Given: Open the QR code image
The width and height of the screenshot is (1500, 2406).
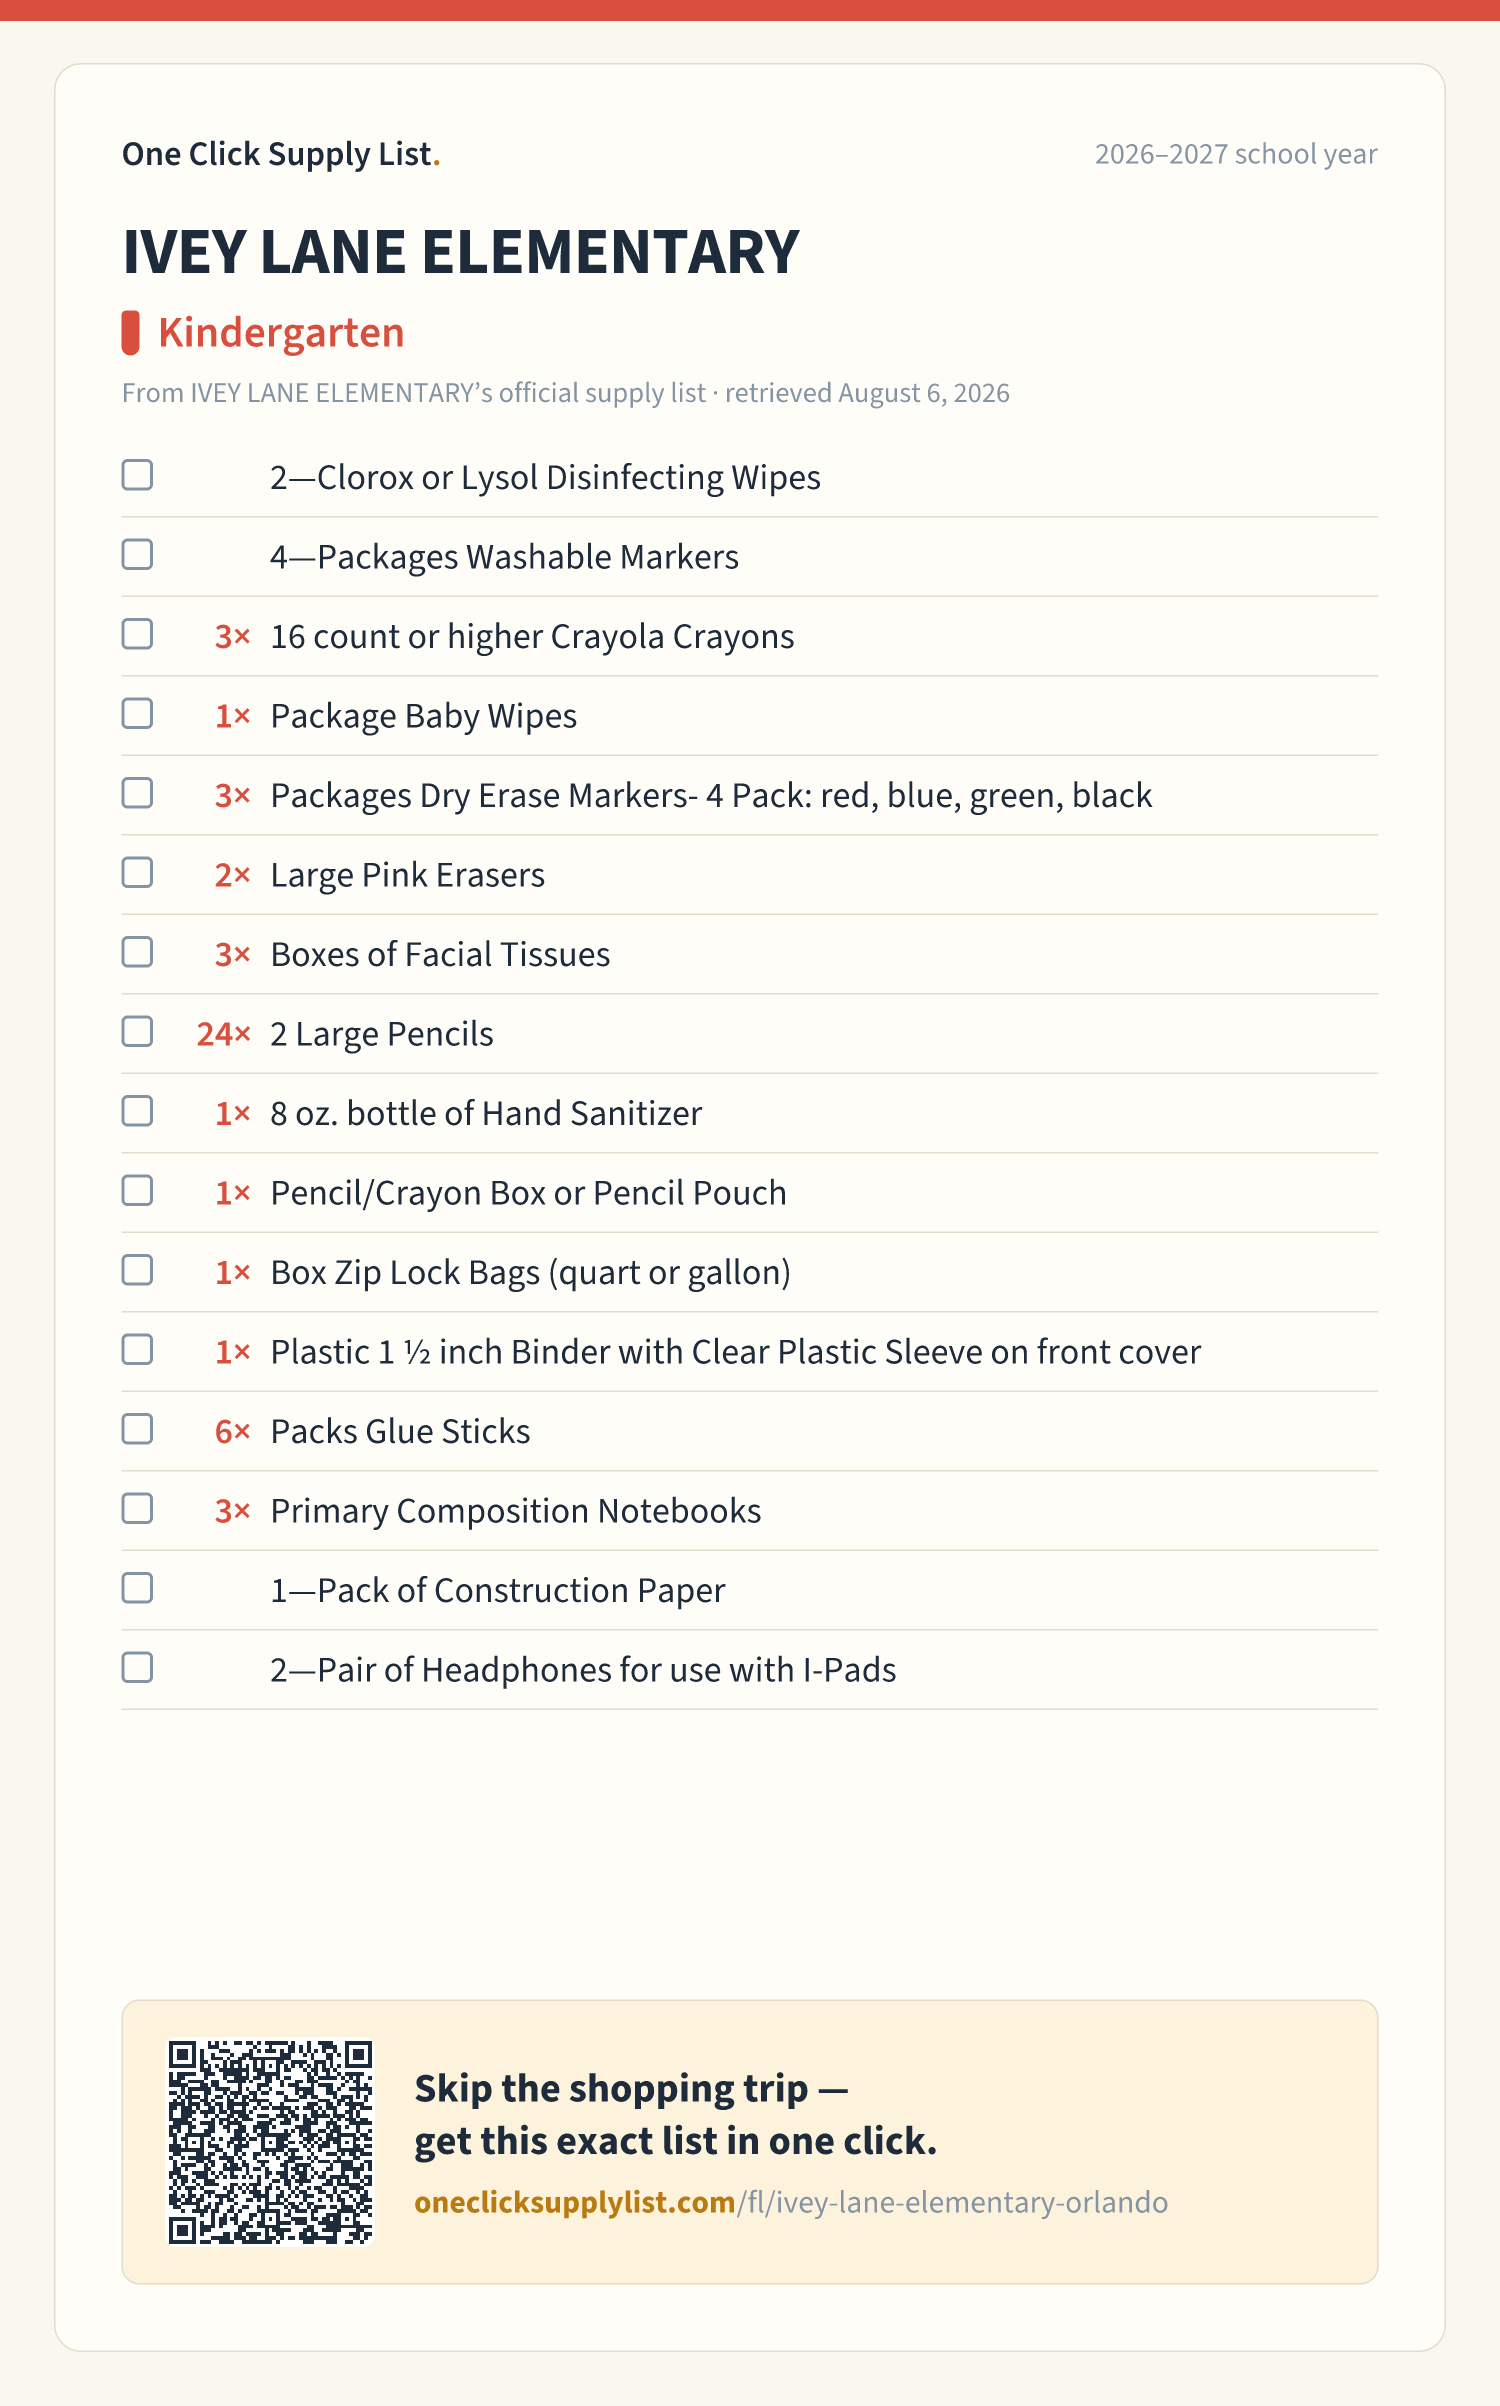Looking at the screenshot, I should click(270, 2143).
